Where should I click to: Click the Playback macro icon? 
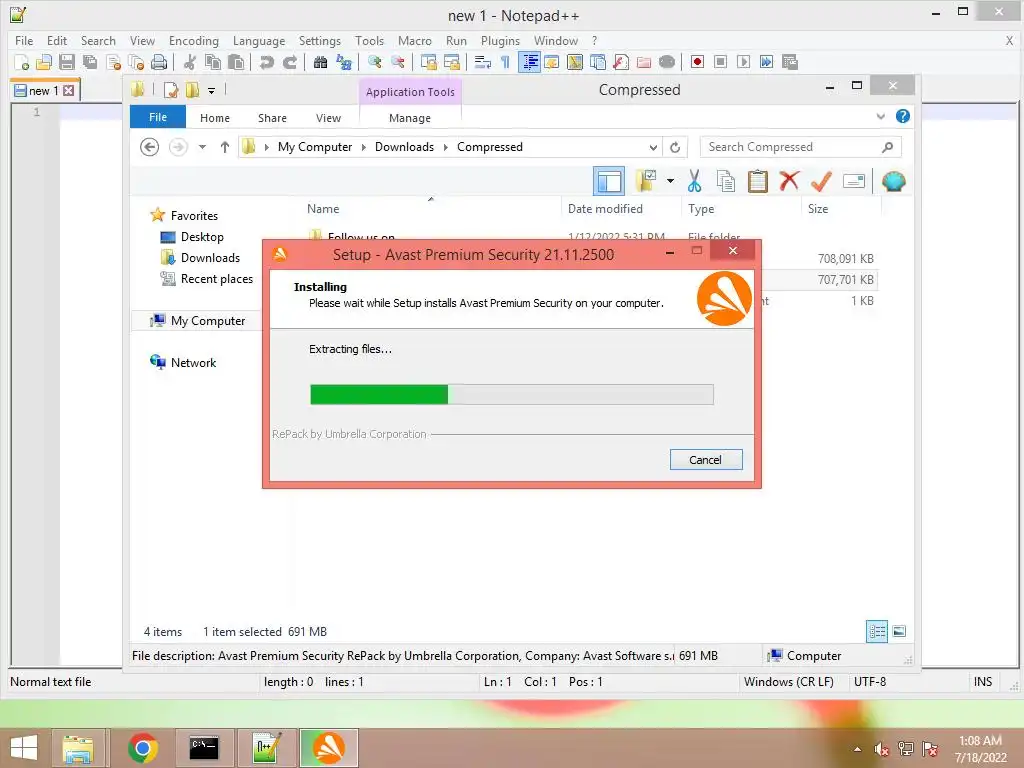pos(743,62)
